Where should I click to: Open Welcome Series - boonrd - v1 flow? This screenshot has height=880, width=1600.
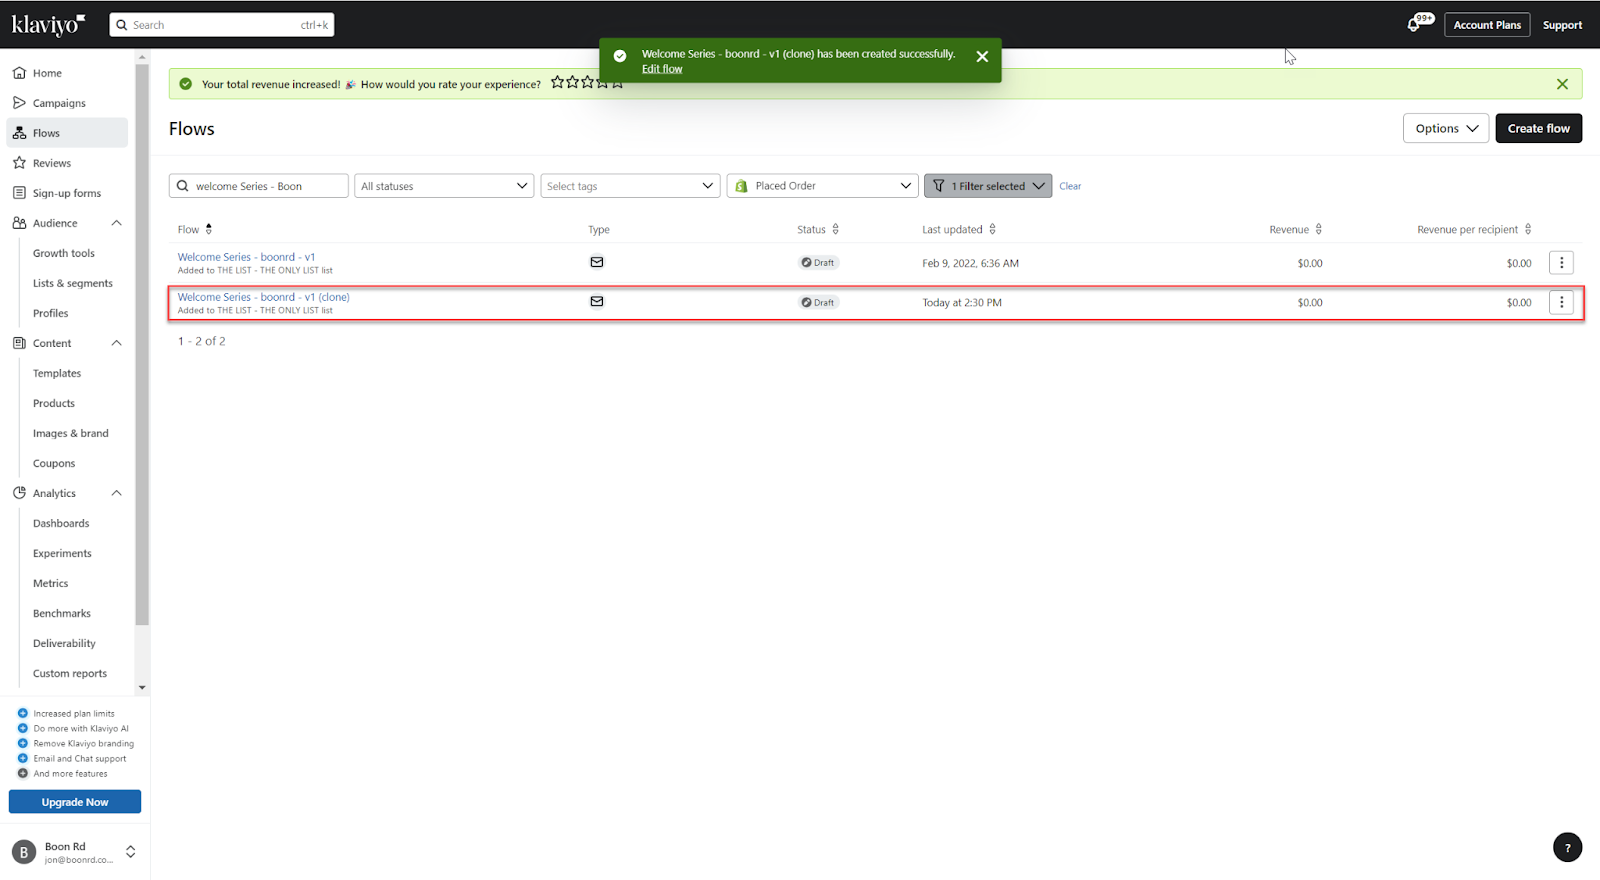pyautogui.click(x=246, y=257)
